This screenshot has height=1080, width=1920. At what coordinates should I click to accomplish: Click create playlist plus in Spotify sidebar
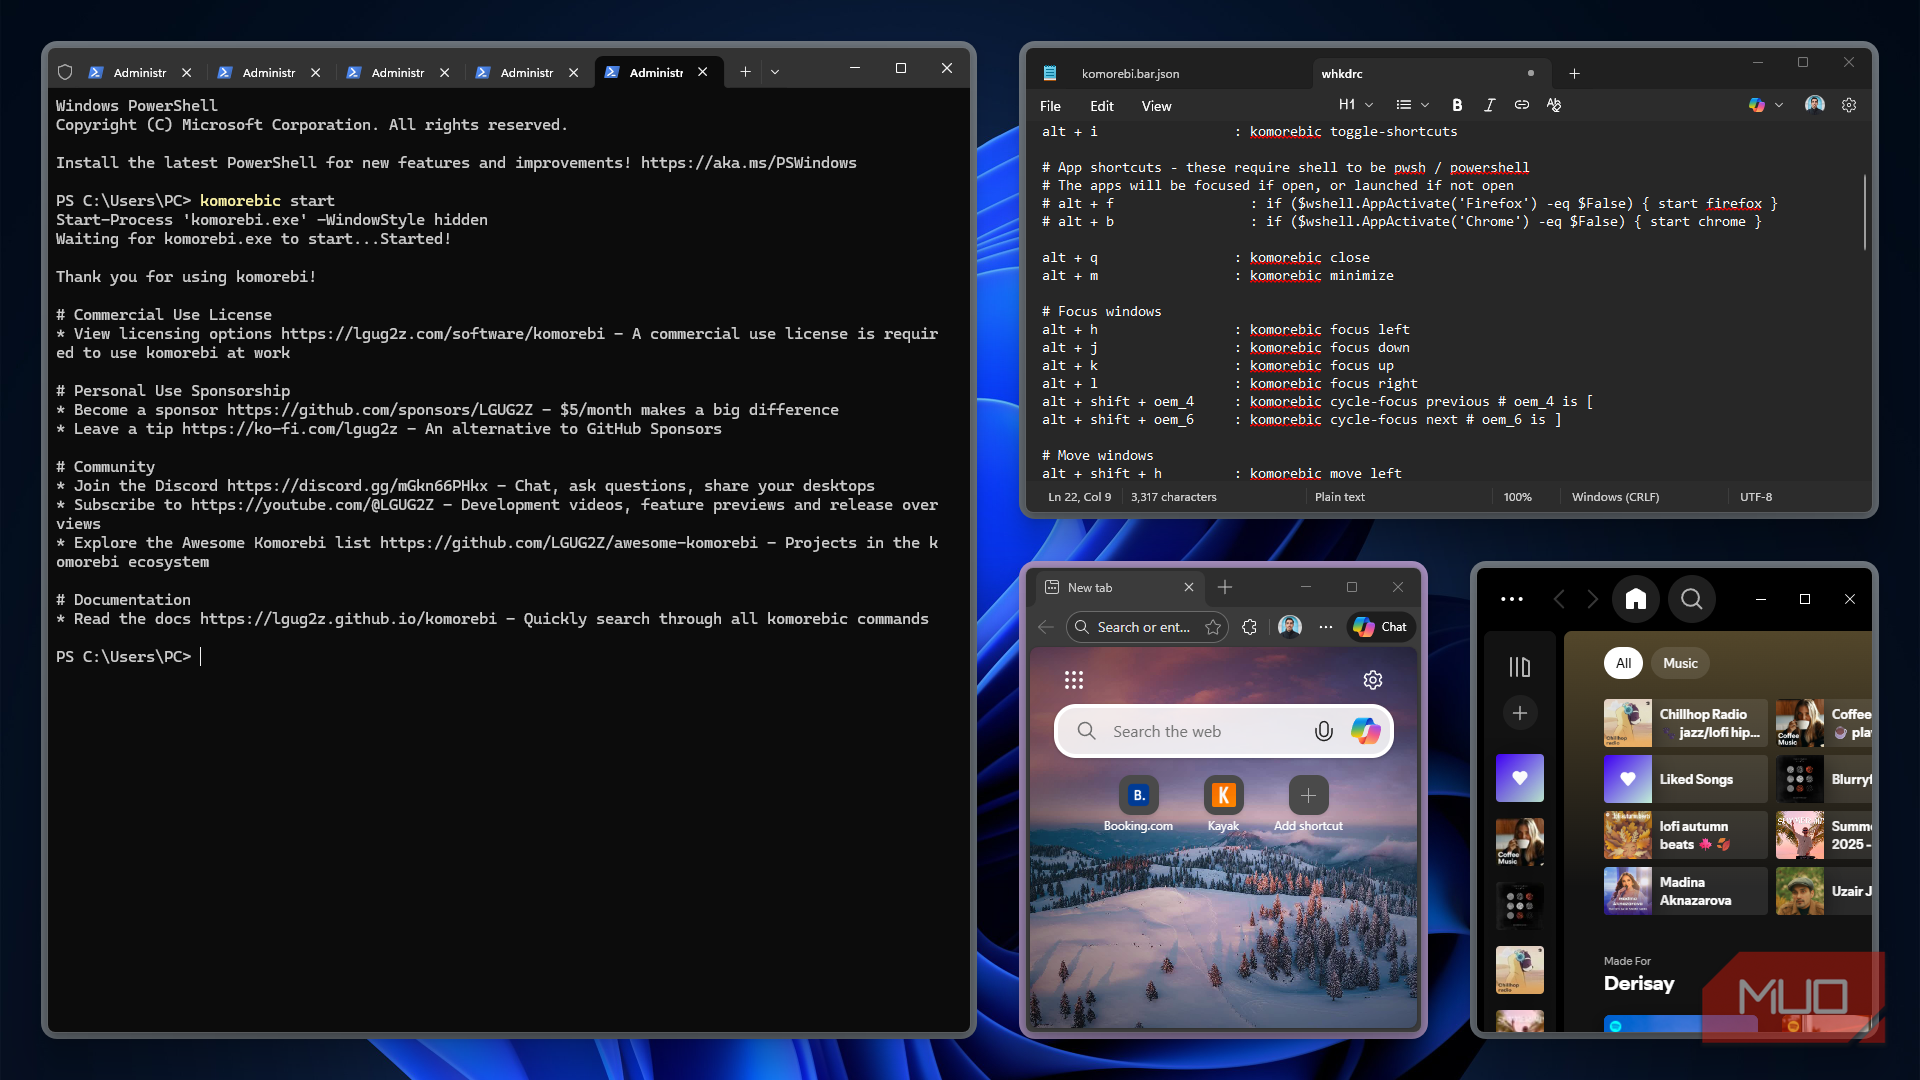click(1519, 713)
